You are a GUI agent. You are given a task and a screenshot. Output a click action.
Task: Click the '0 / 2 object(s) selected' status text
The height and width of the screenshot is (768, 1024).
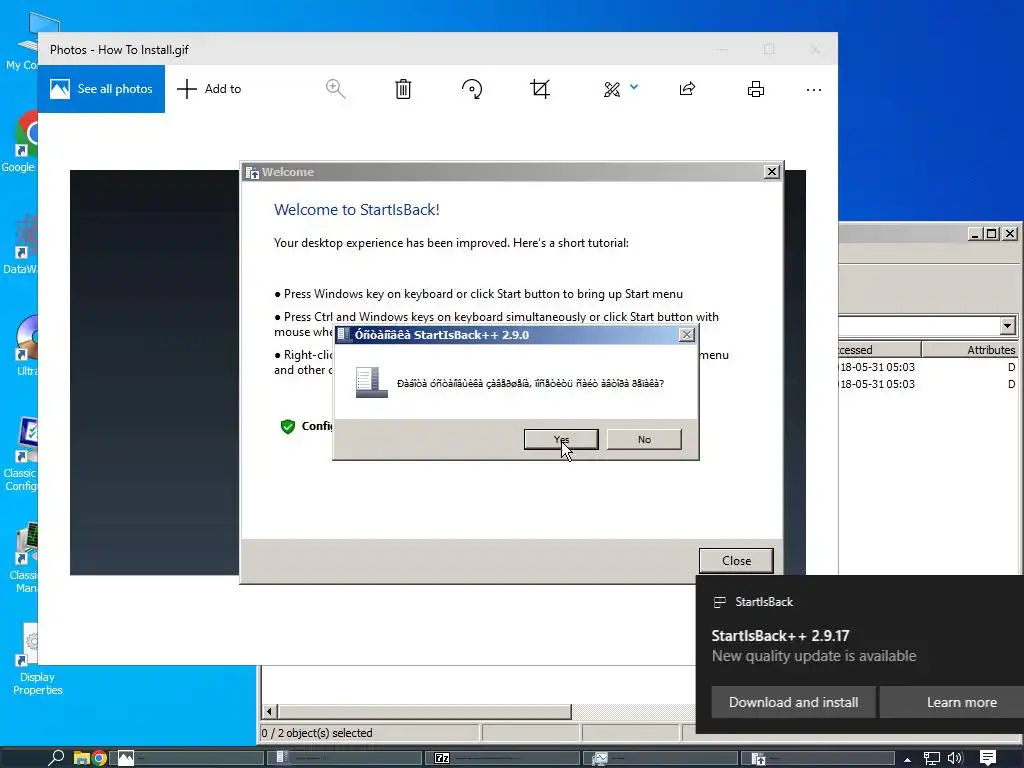click(x=317, y=733)
